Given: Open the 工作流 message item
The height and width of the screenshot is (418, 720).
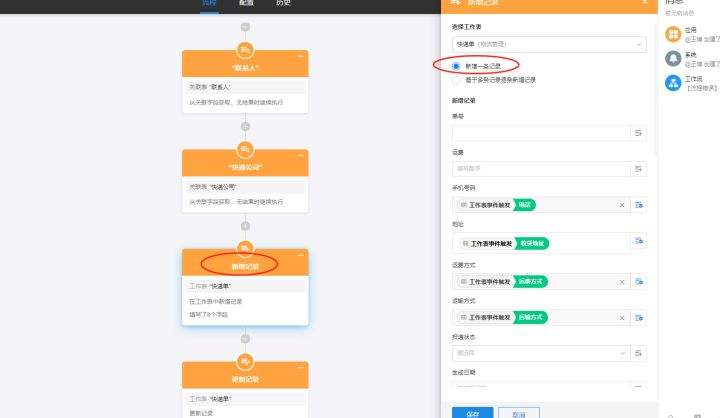Looking at the screenshot, I should [692, 83].
